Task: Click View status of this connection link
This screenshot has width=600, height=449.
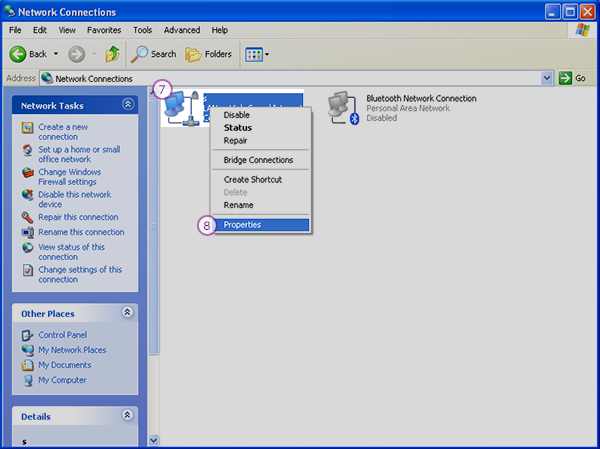Action: point(71,252)
